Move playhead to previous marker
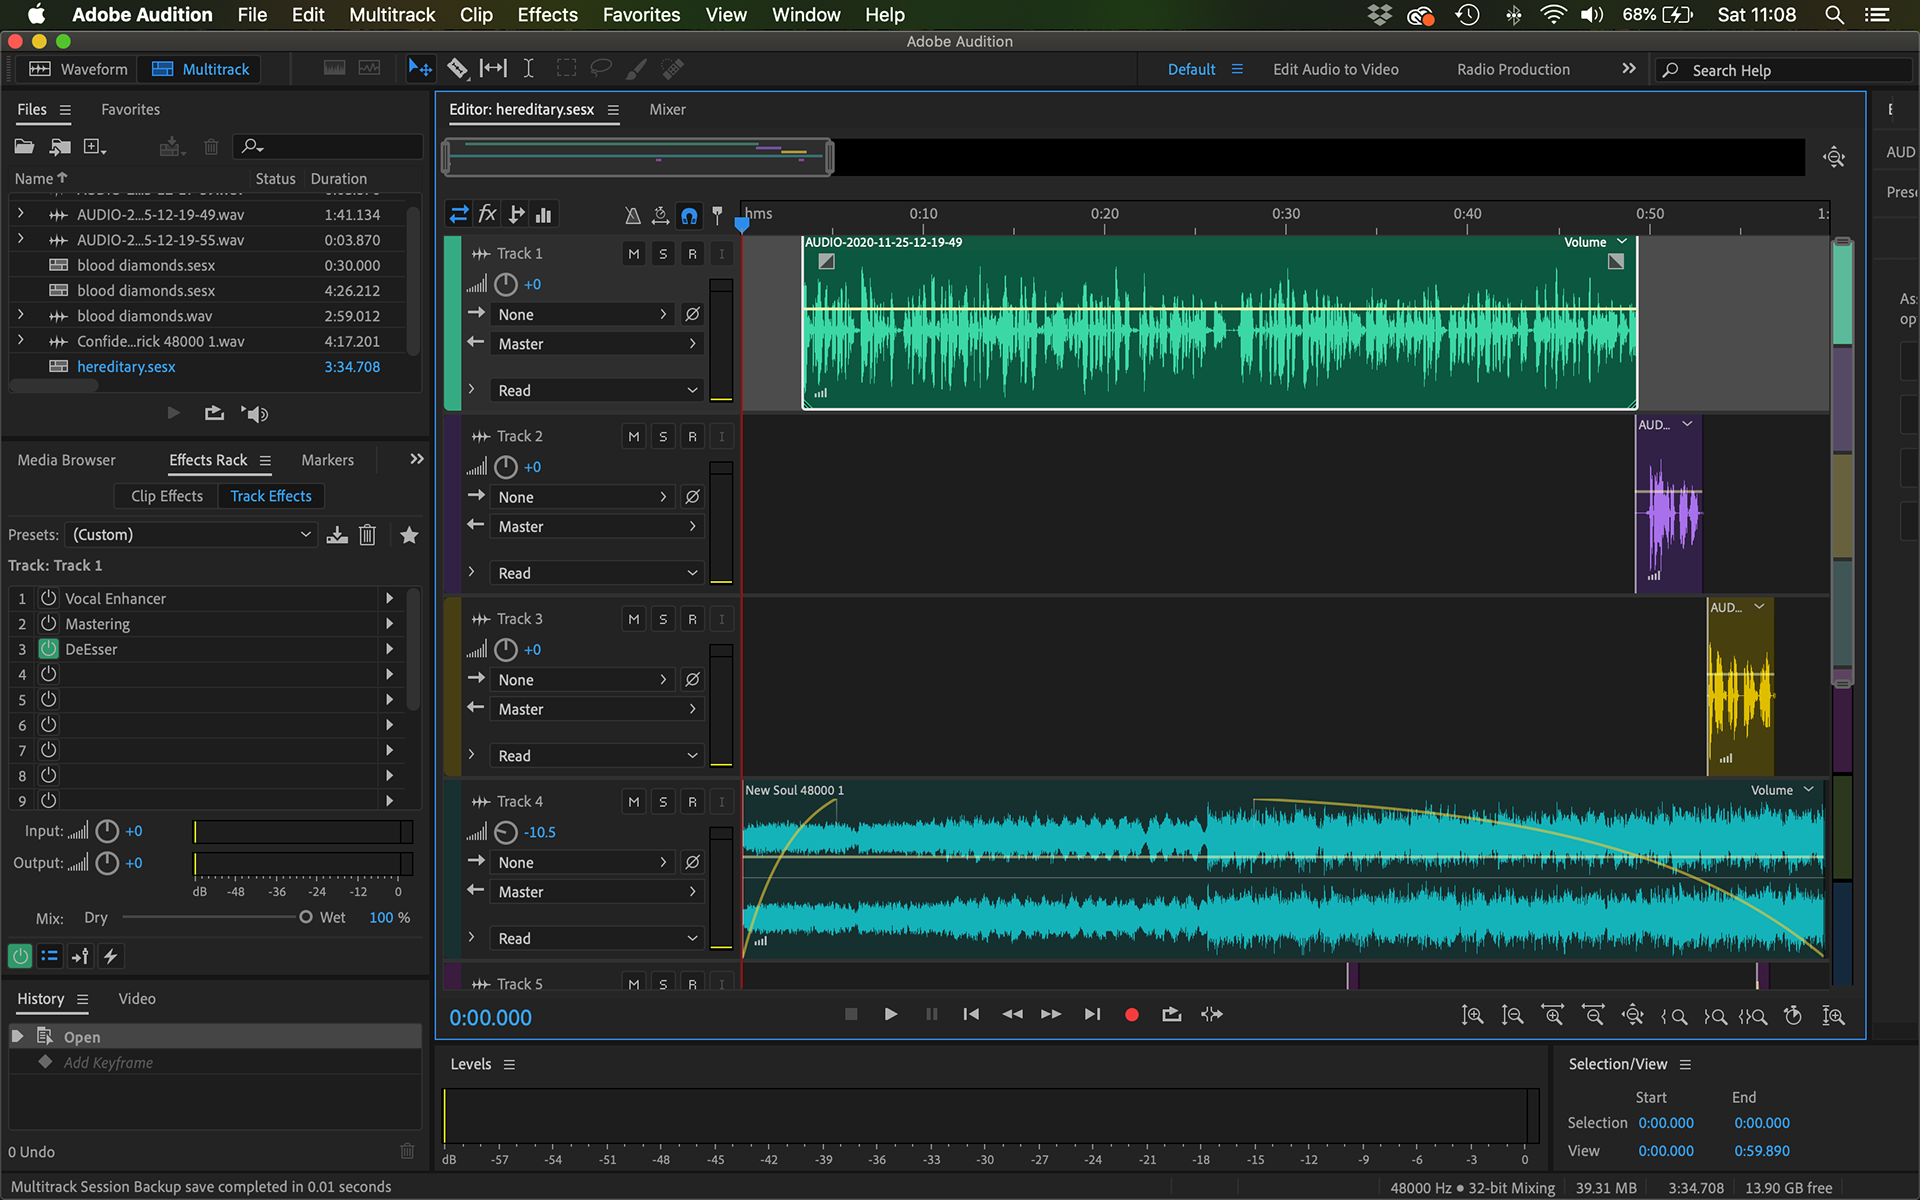Image resolution: width=1920 pixels, height=1200 pixels. click(x=970, y=1014)
